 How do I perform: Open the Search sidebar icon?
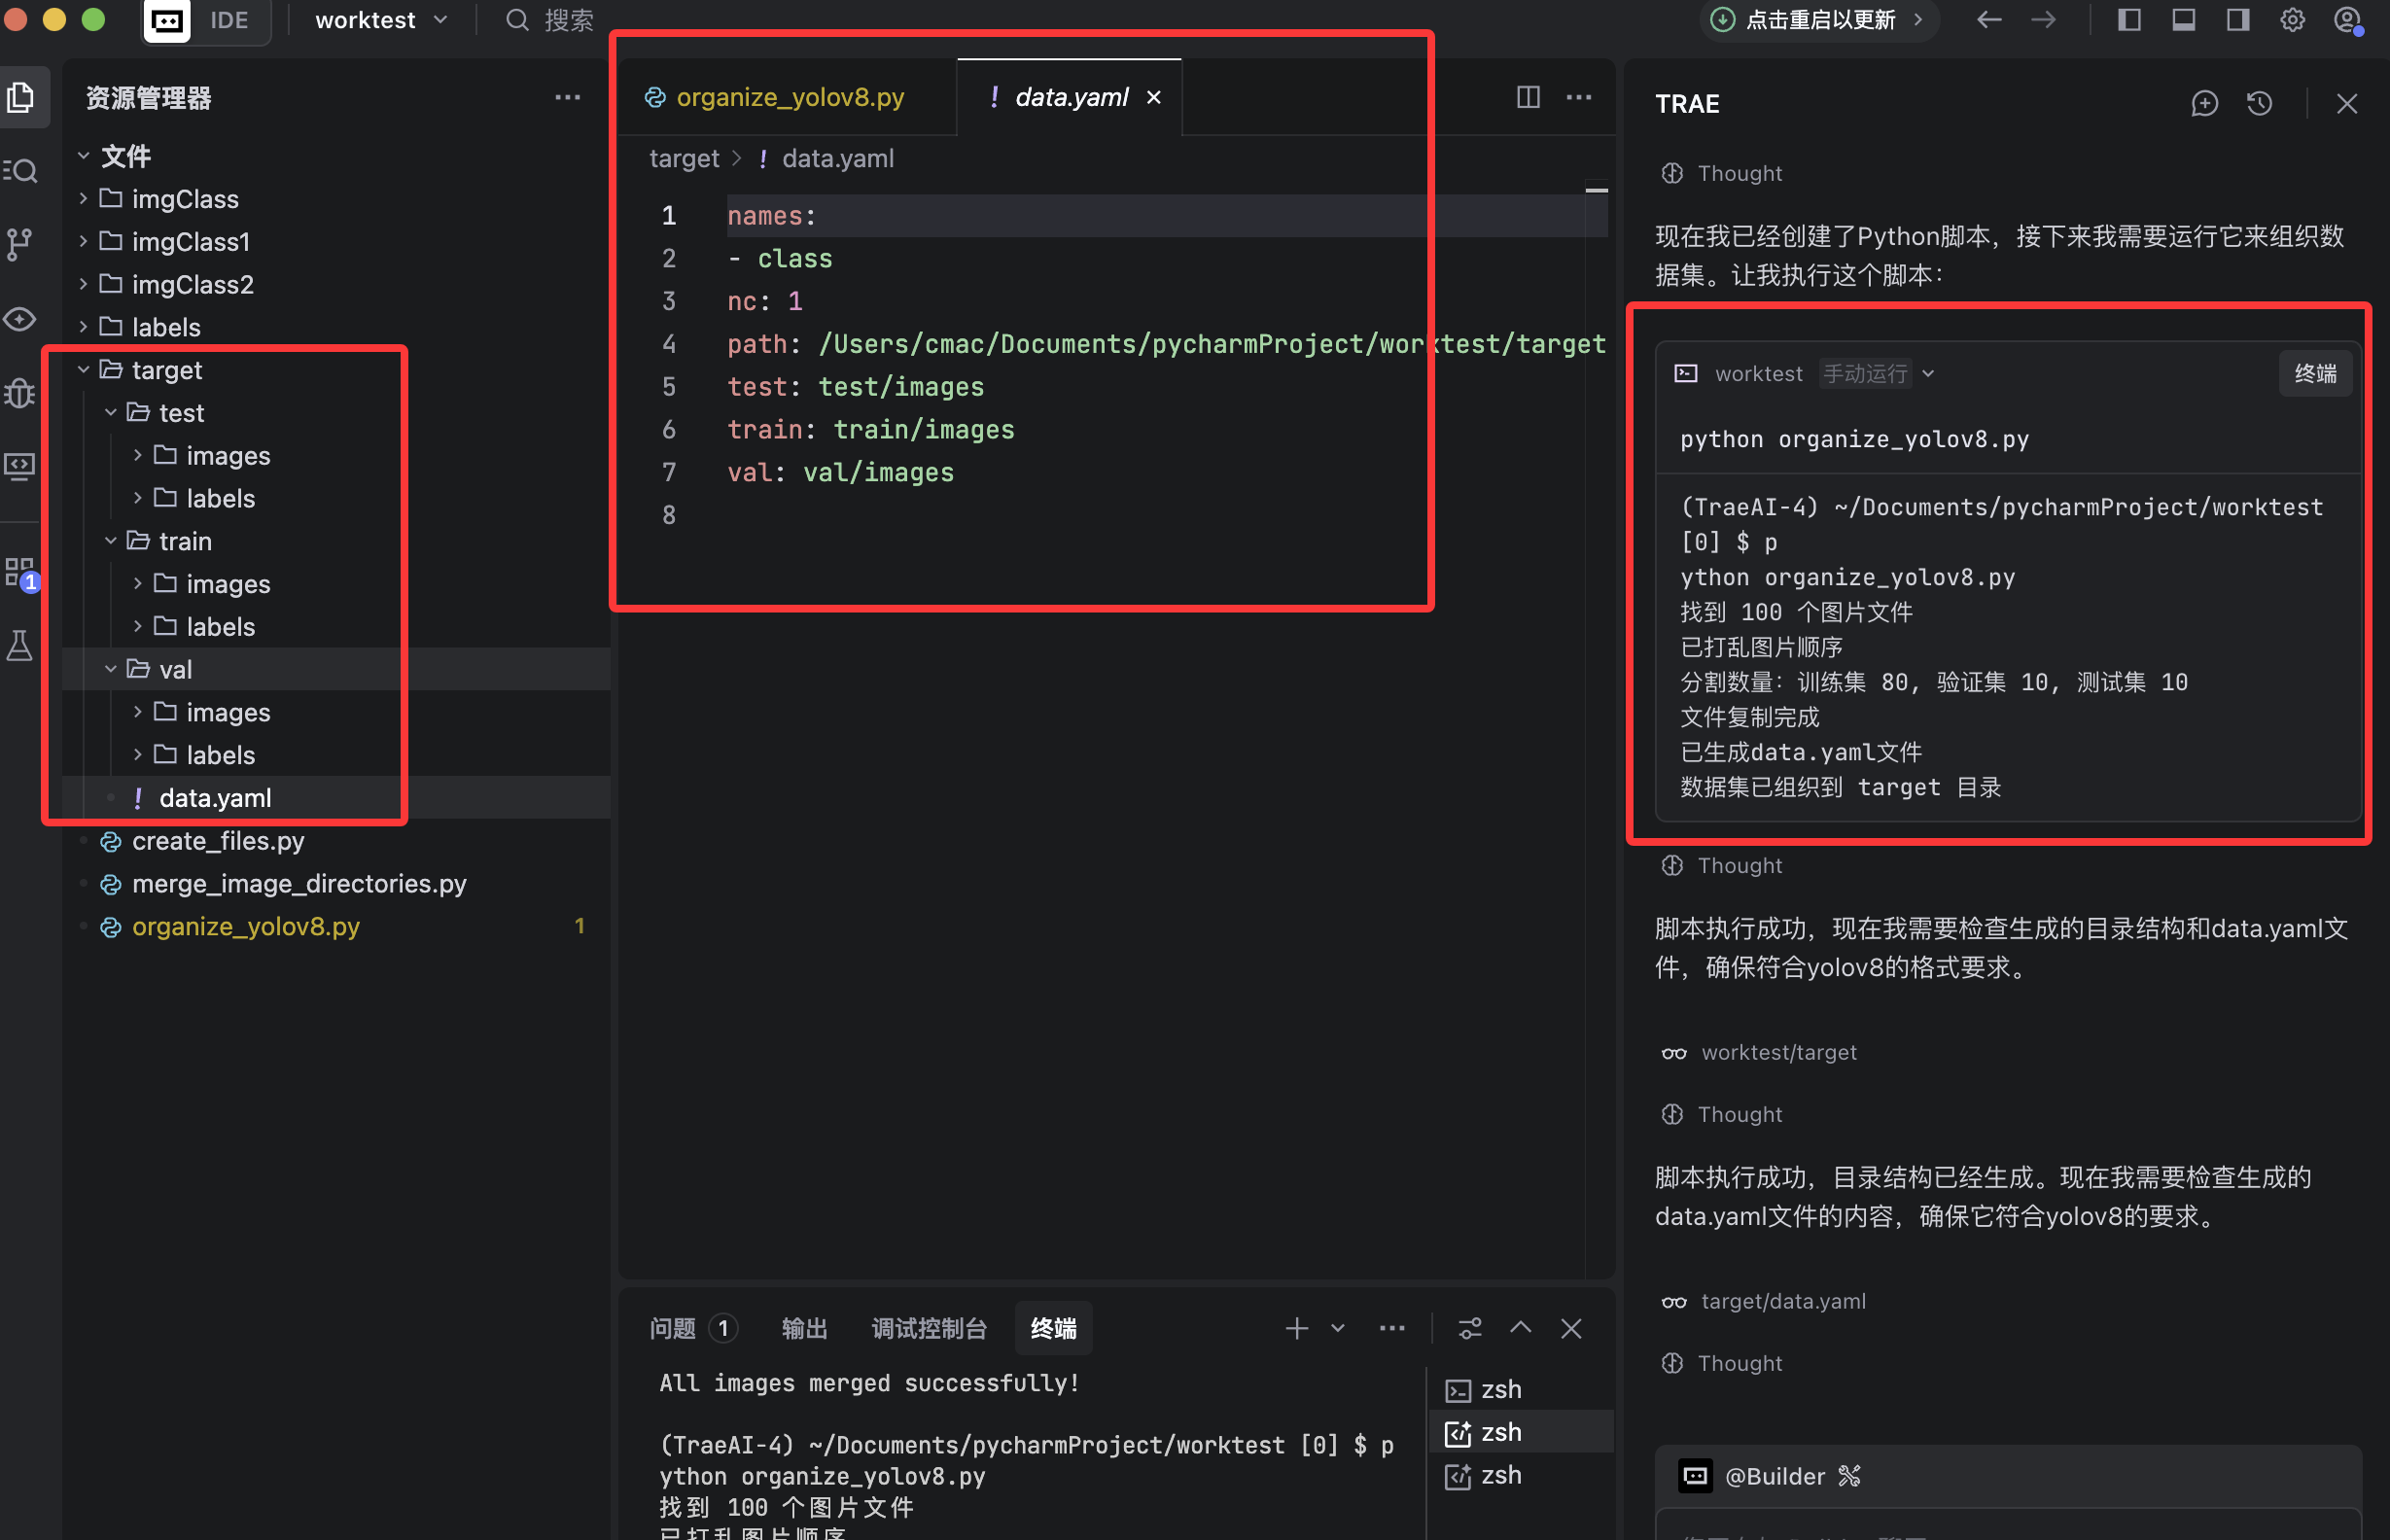click(20, 171)
